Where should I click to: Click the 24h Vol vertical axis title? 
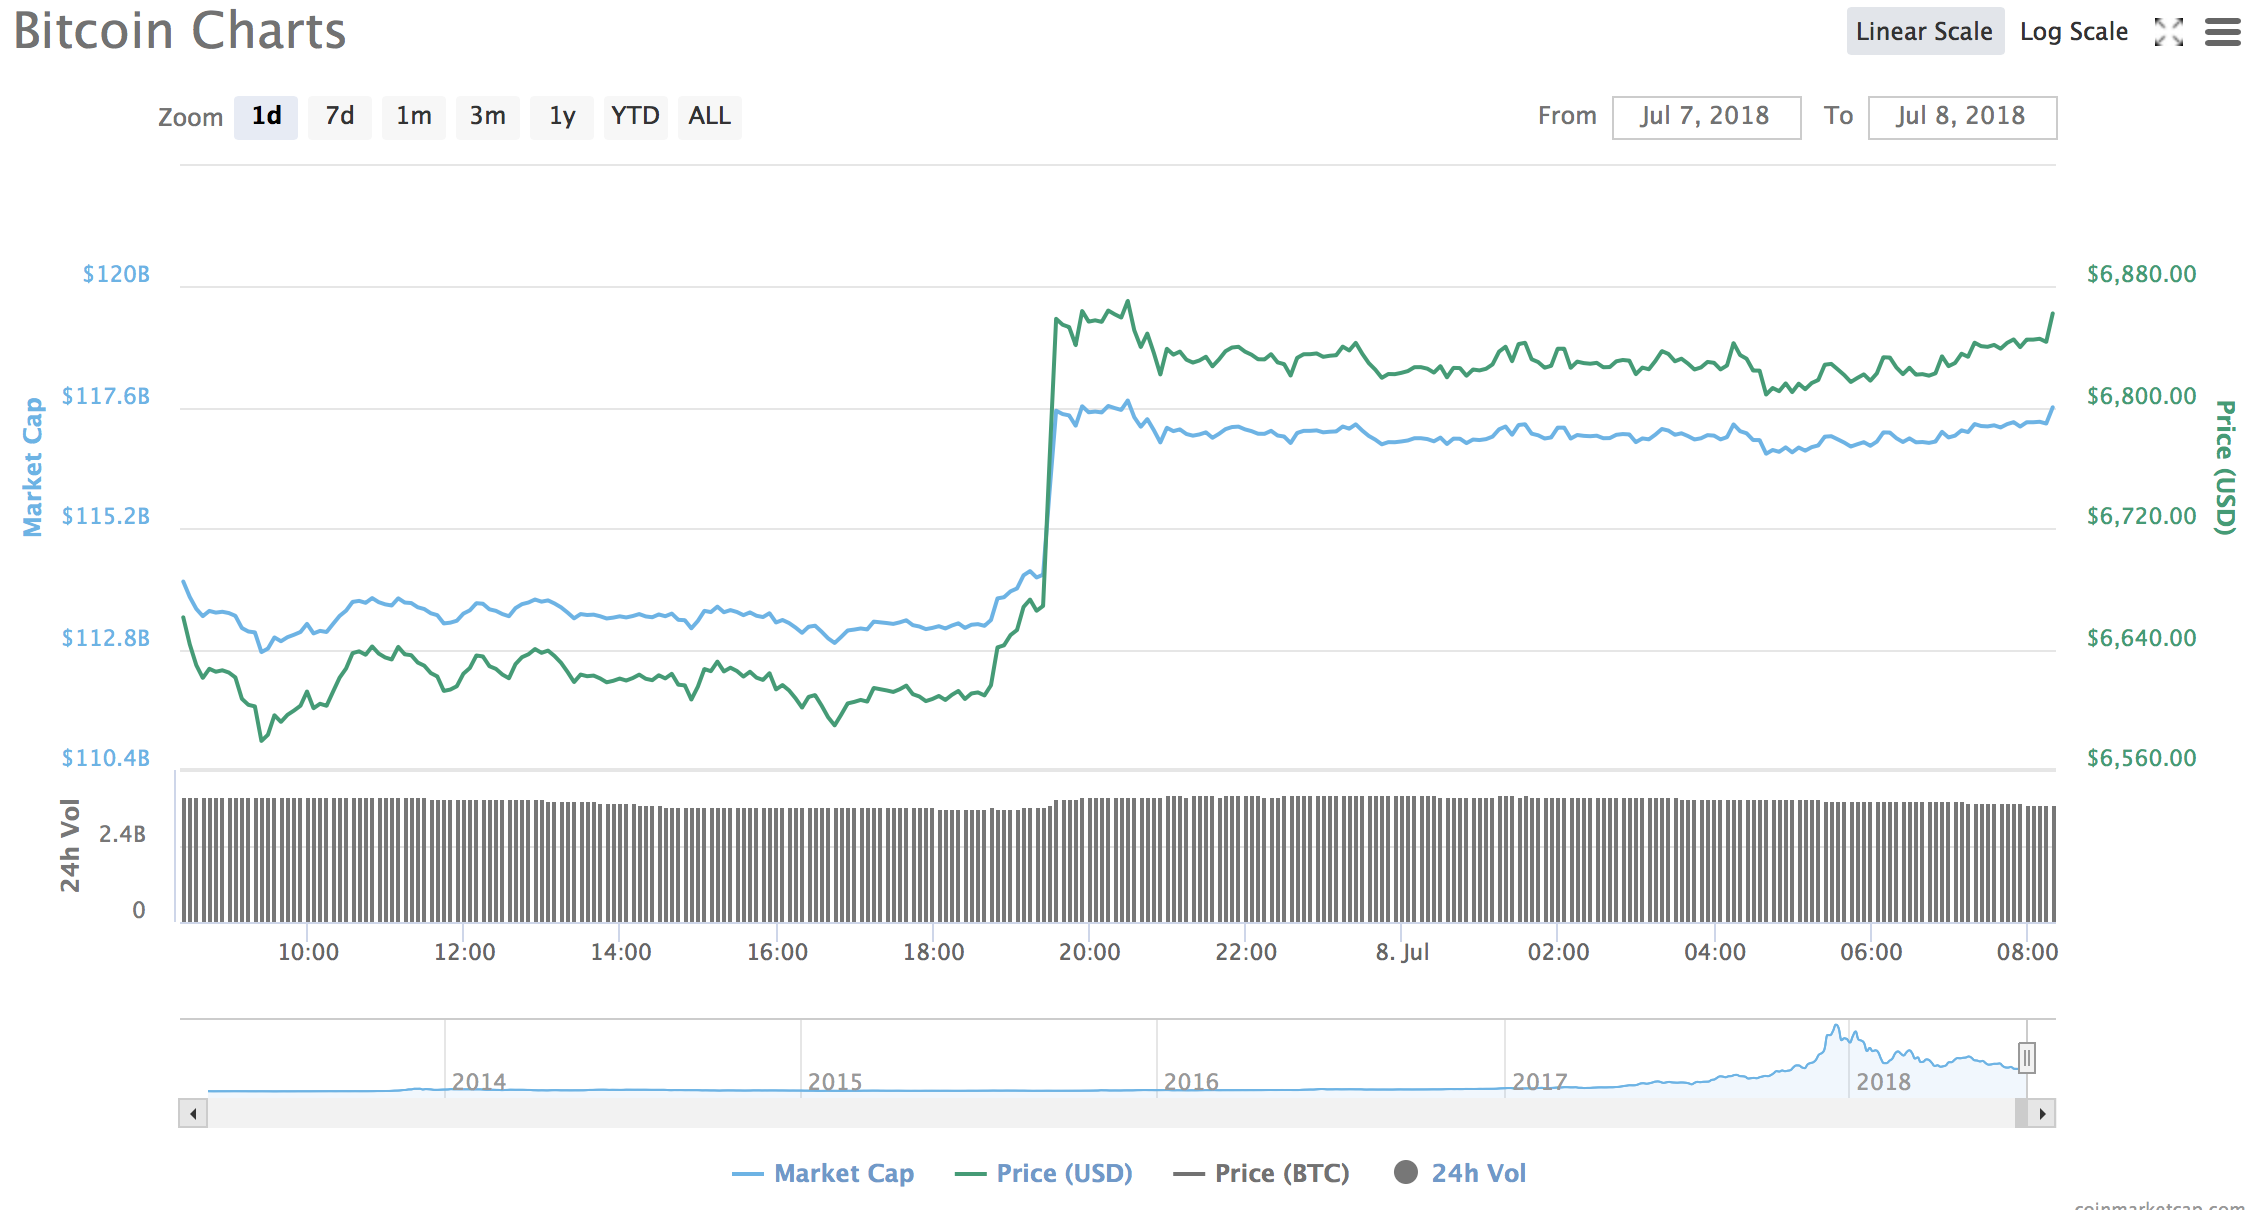[x=69, y=845]
